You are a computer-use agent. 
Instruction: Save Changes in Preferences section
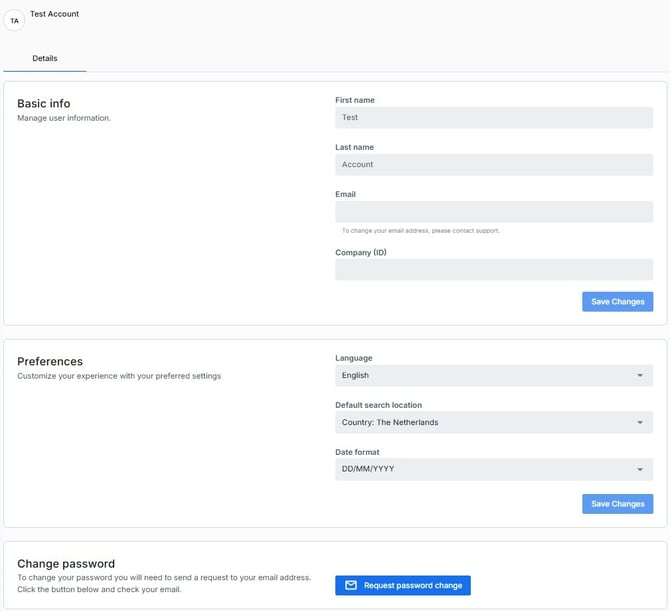click(x=617, y=504)
